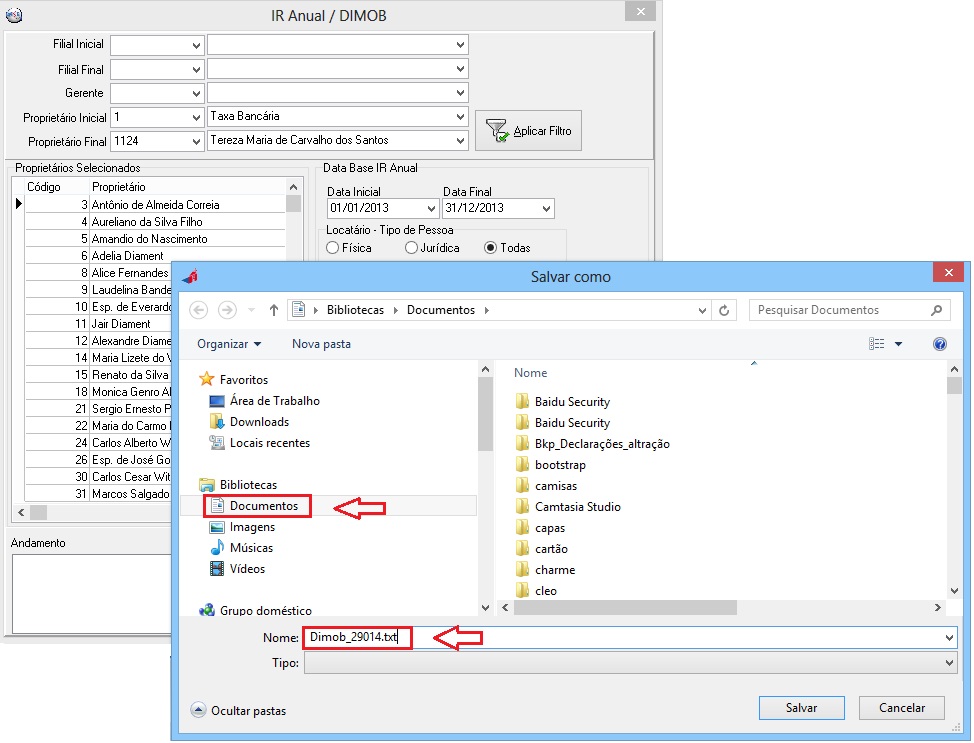The width and height of the screenshot is (974, 743).
Task: Open Gerente code dropdown
Action: (196, 93)
